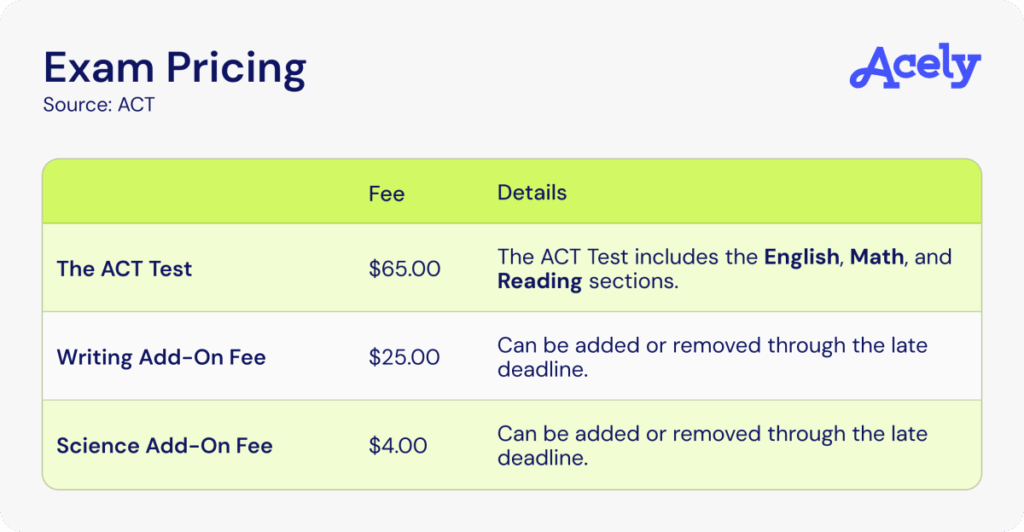Select the $4.00 fee amount
This screenshot has height=532, width=1024.
point(398,445)
